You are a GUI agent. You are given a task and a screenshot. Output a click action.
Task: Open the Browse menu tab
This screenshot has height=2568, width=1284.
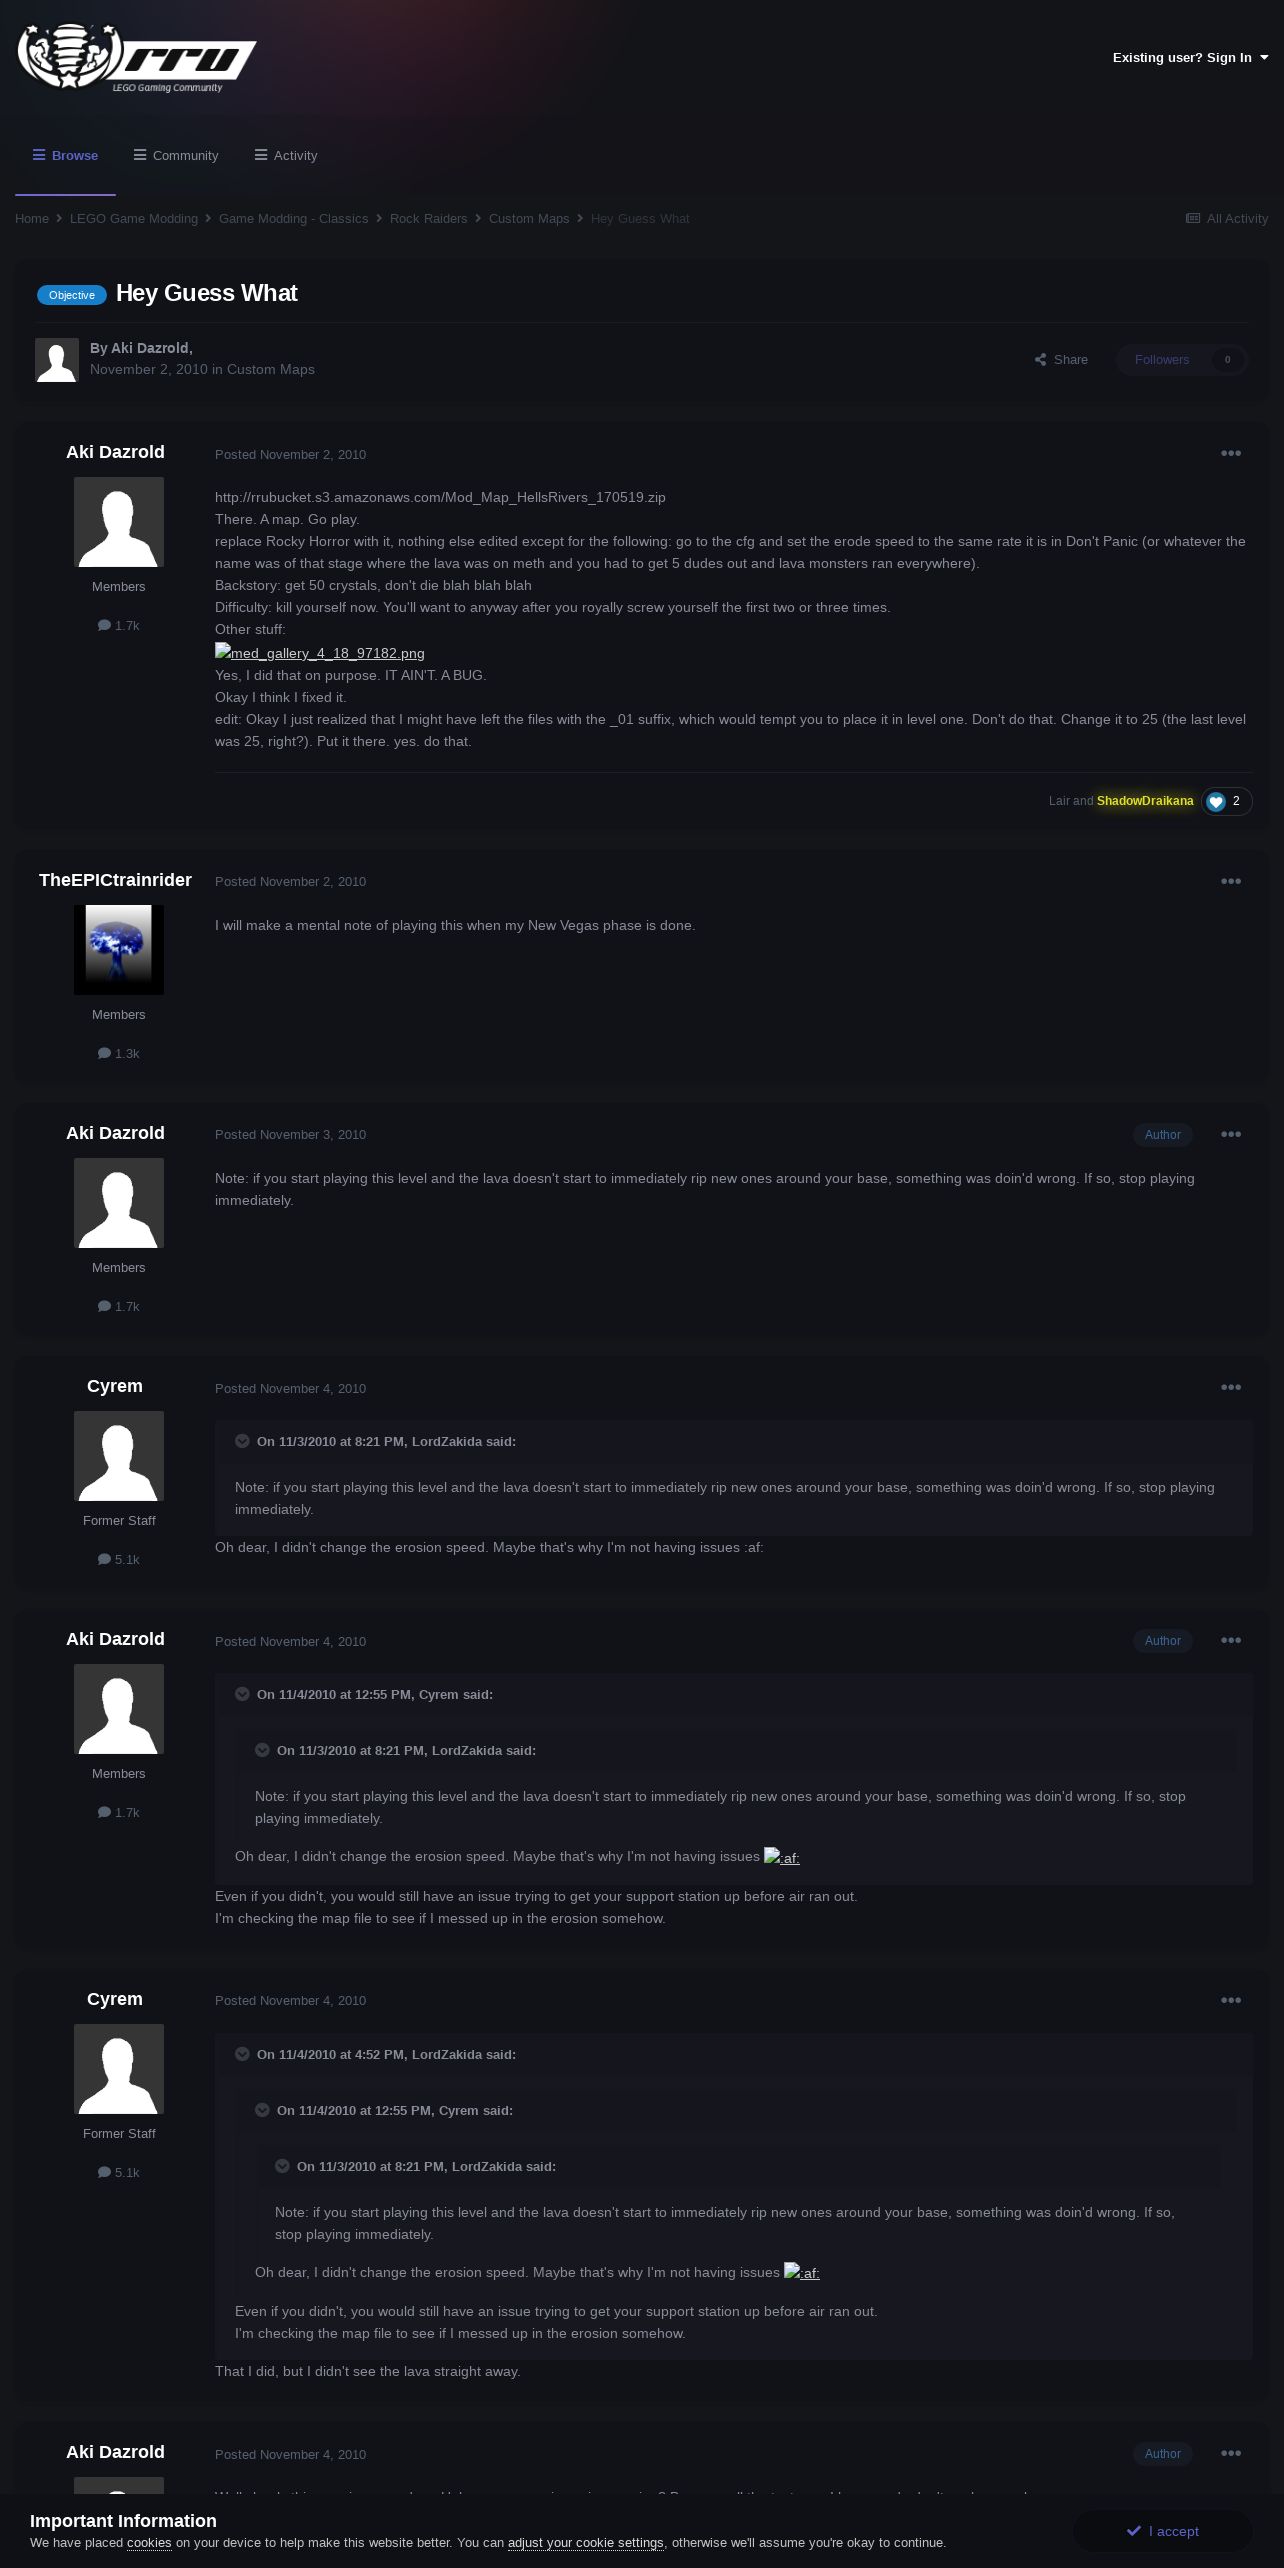point(65,156)
